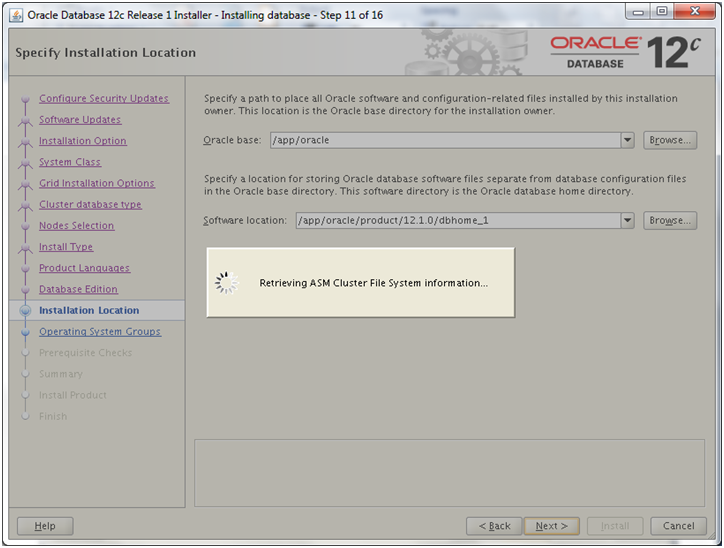Click the Operating System Groups step bullet
The height and width of the screenshot is (548, 724).
tap(25, 332)
